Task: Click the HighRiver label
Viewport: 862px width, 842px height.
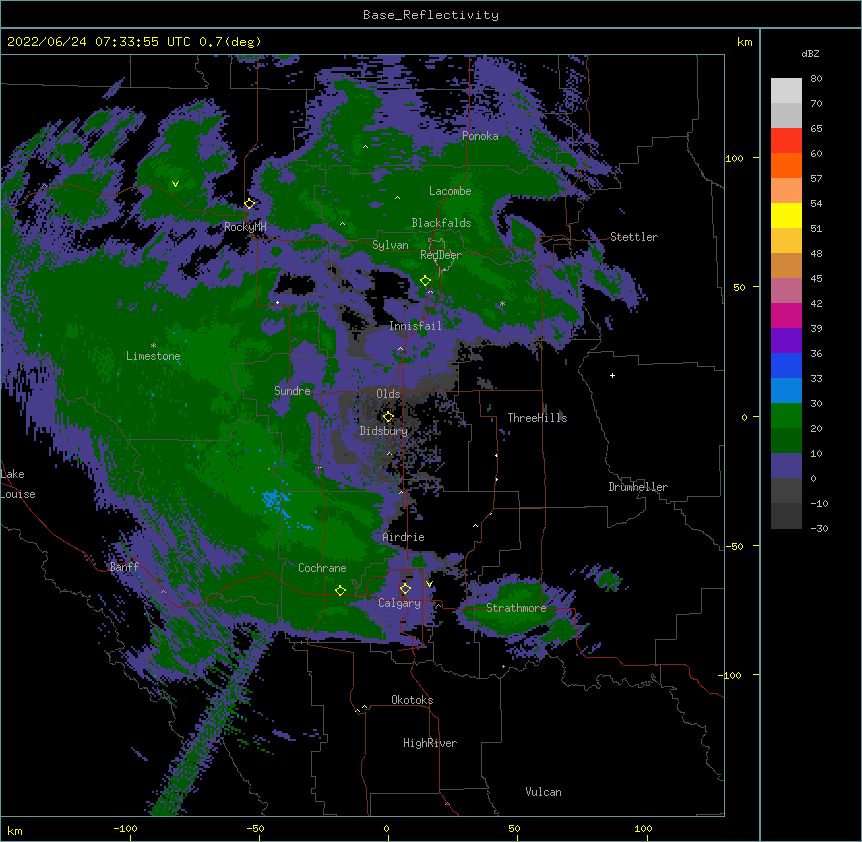Action: pyautogui.click(x=430, y=743)
